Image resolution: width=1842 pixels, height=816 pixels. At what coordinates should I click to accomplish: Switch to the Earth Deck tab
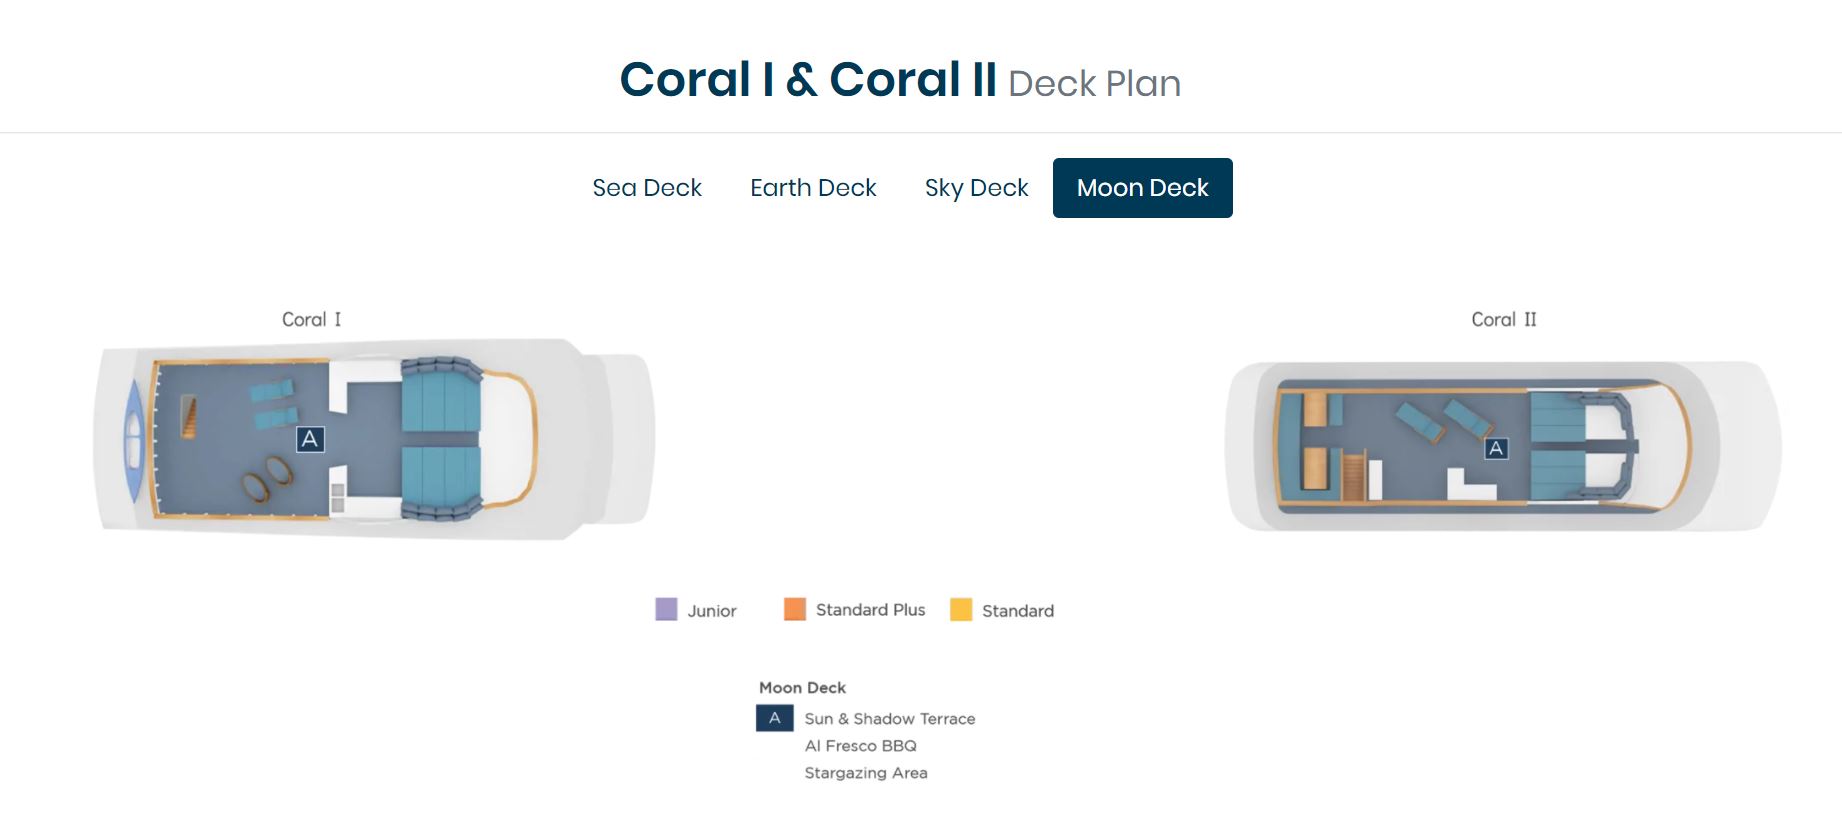[813, 188]
